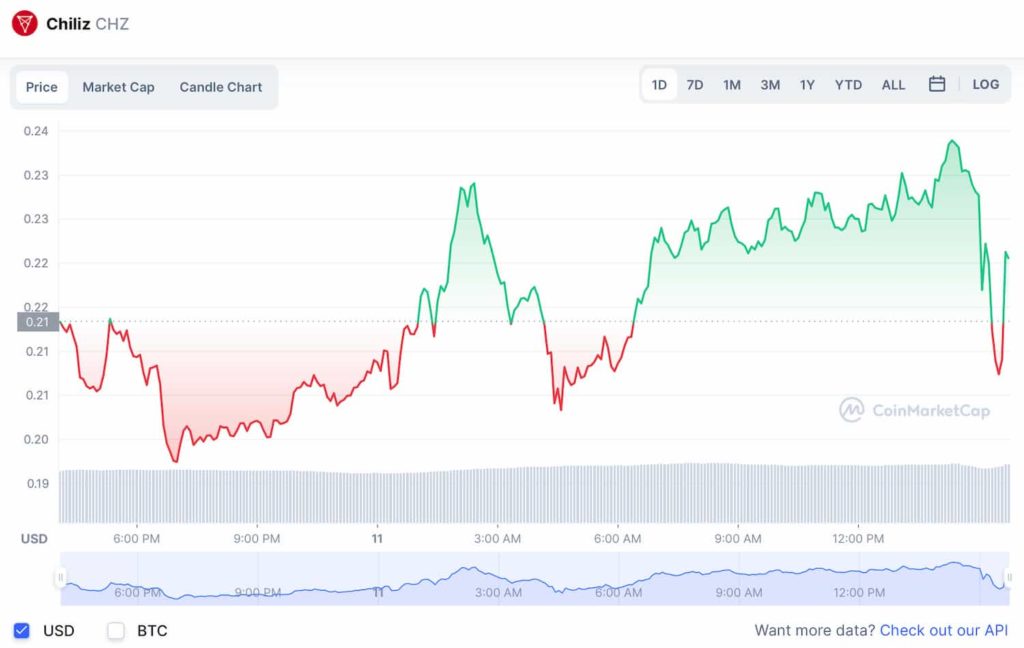Toggle LOG scale
The image size is (1024, 648).
click(985, 84)
